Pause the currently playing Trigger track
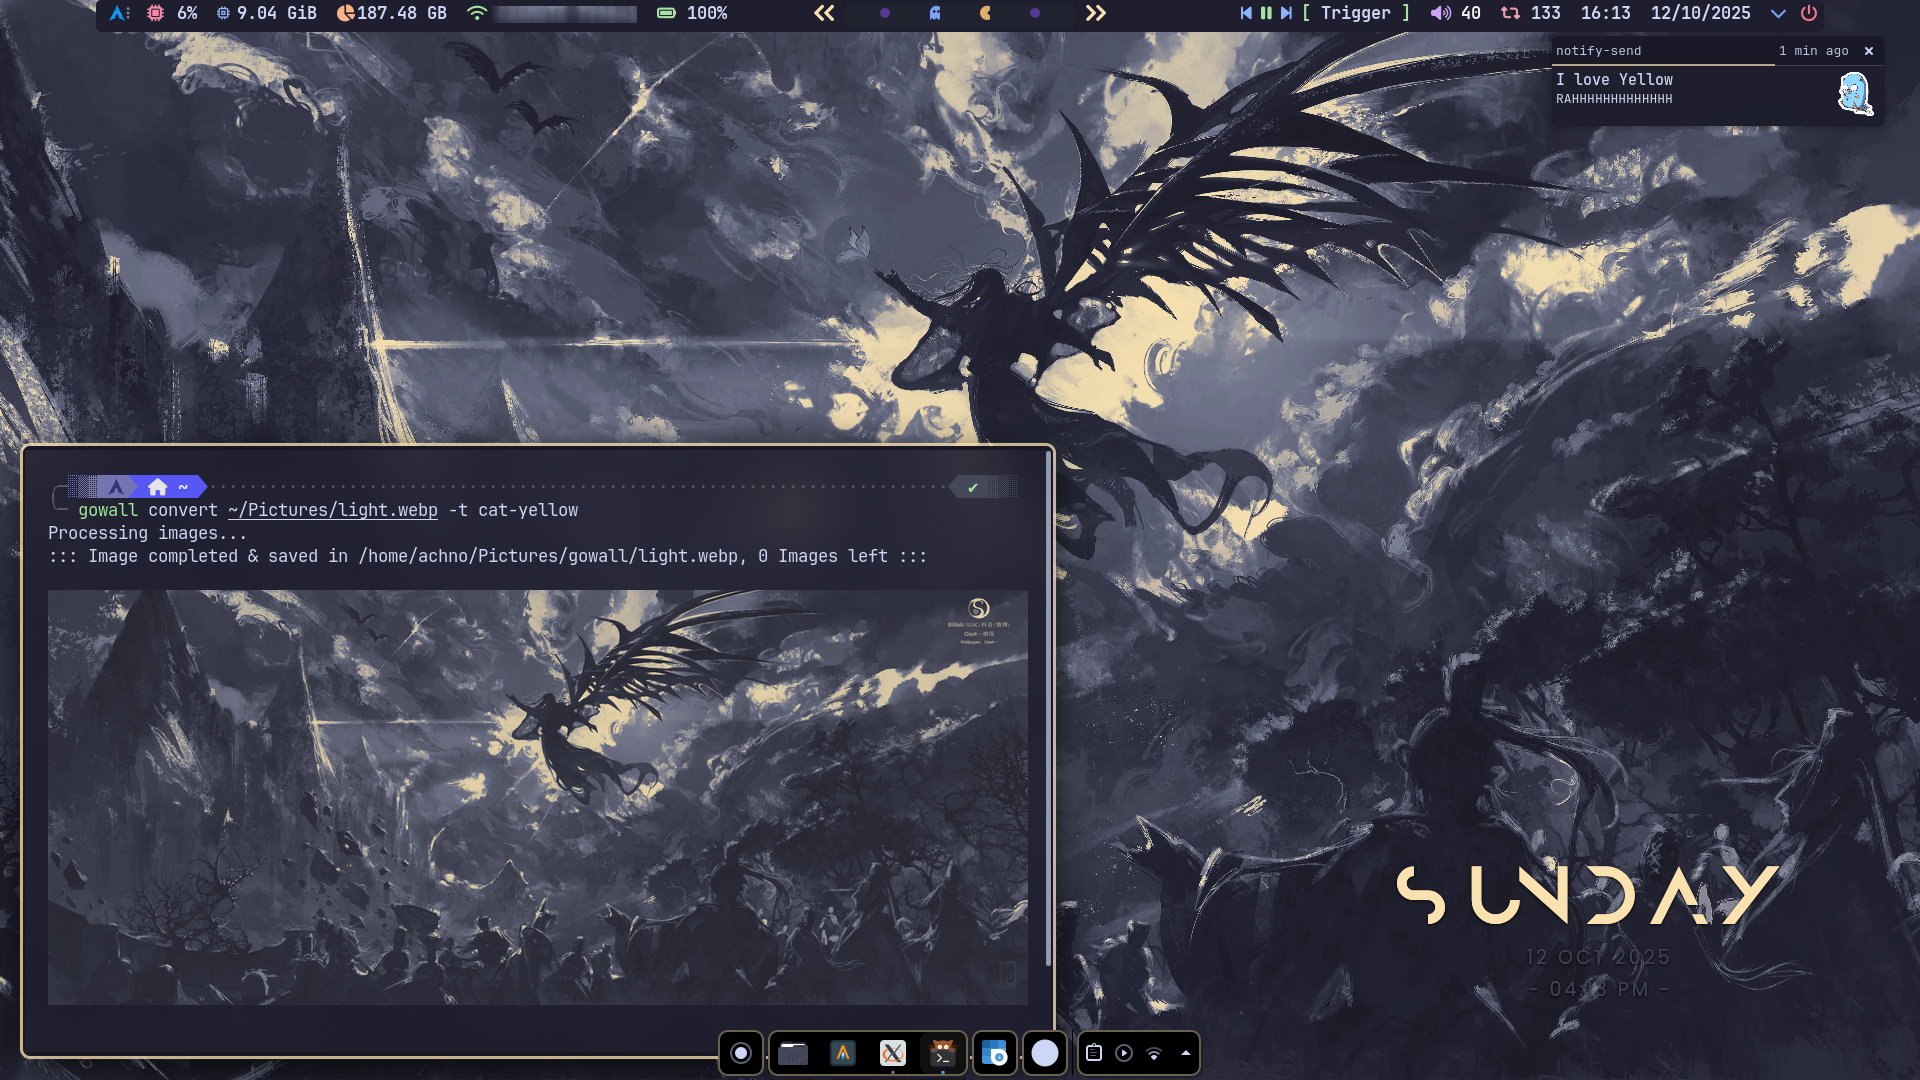Viewport: 1920px width, 1080px height. click(1266, 13)
